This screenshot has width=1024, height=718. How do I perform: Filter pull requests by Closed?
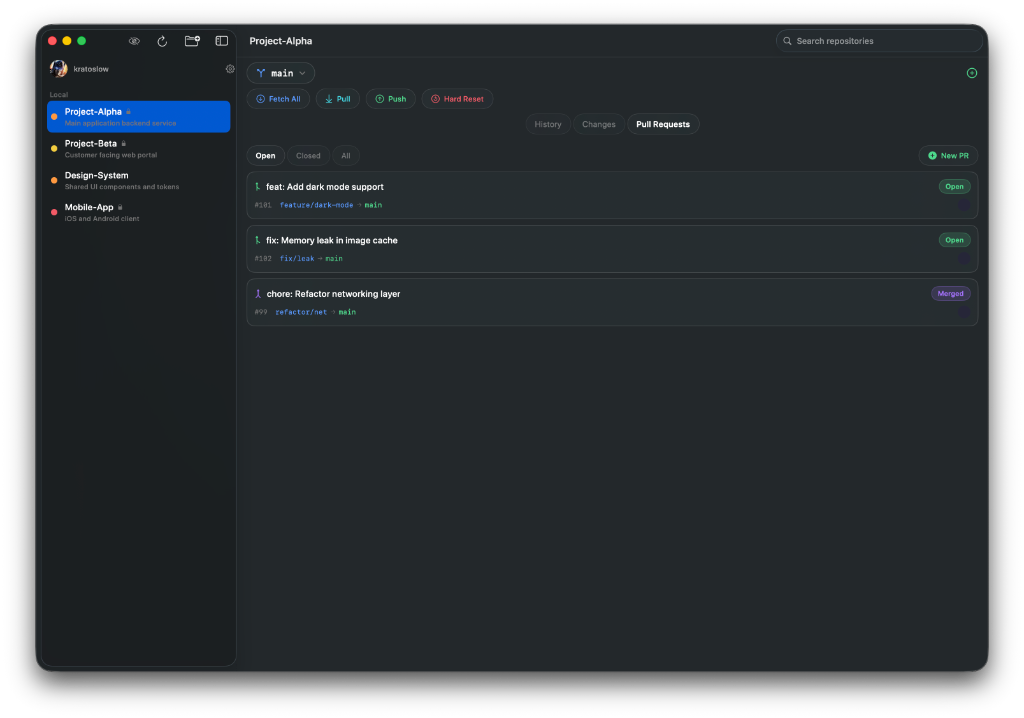tap(308, 155)
